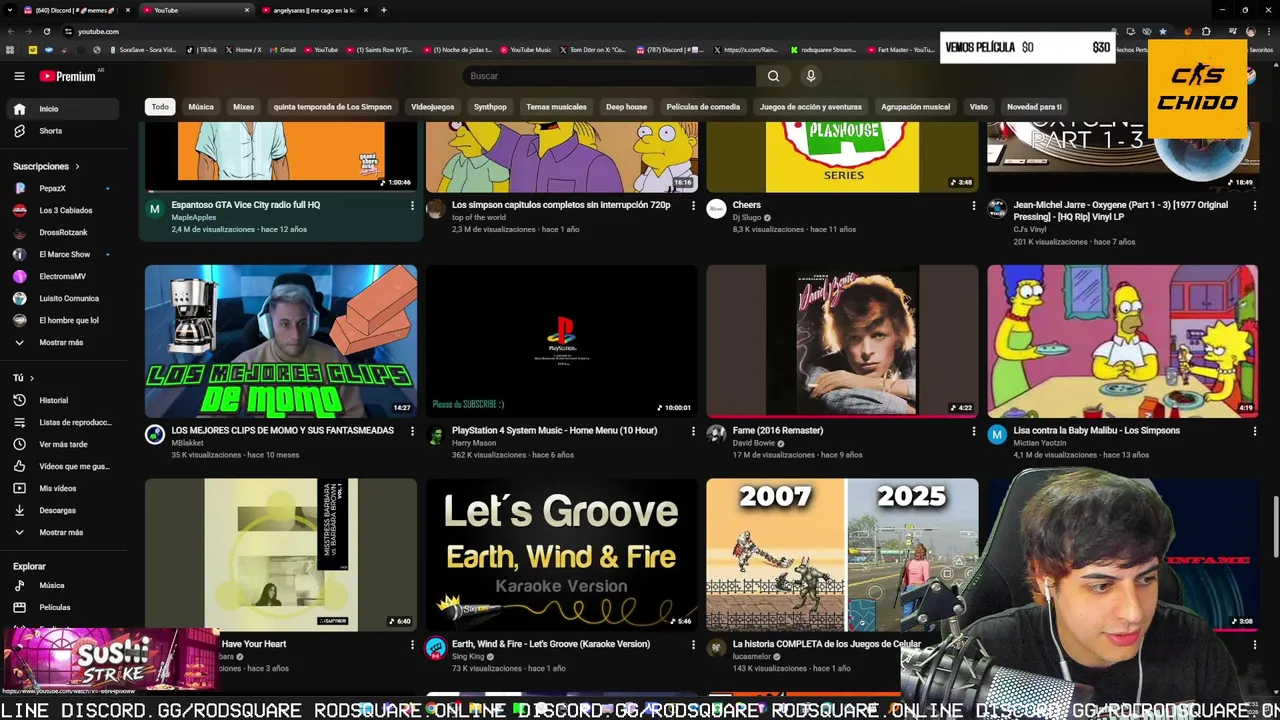
Task: Switch to the angelysaras browser tab
Action: click(x=315, y=10)
